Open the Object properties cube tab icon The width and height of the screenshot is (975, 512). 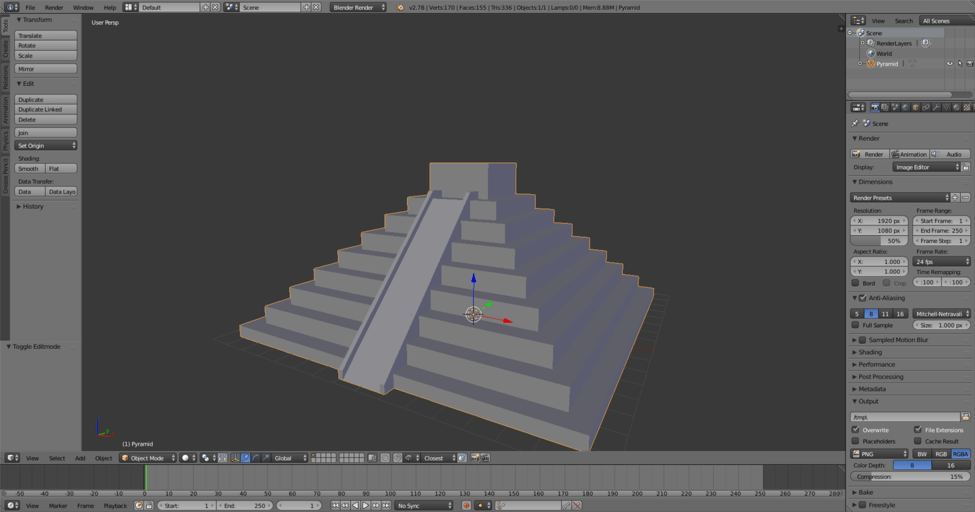click(916, 108)
